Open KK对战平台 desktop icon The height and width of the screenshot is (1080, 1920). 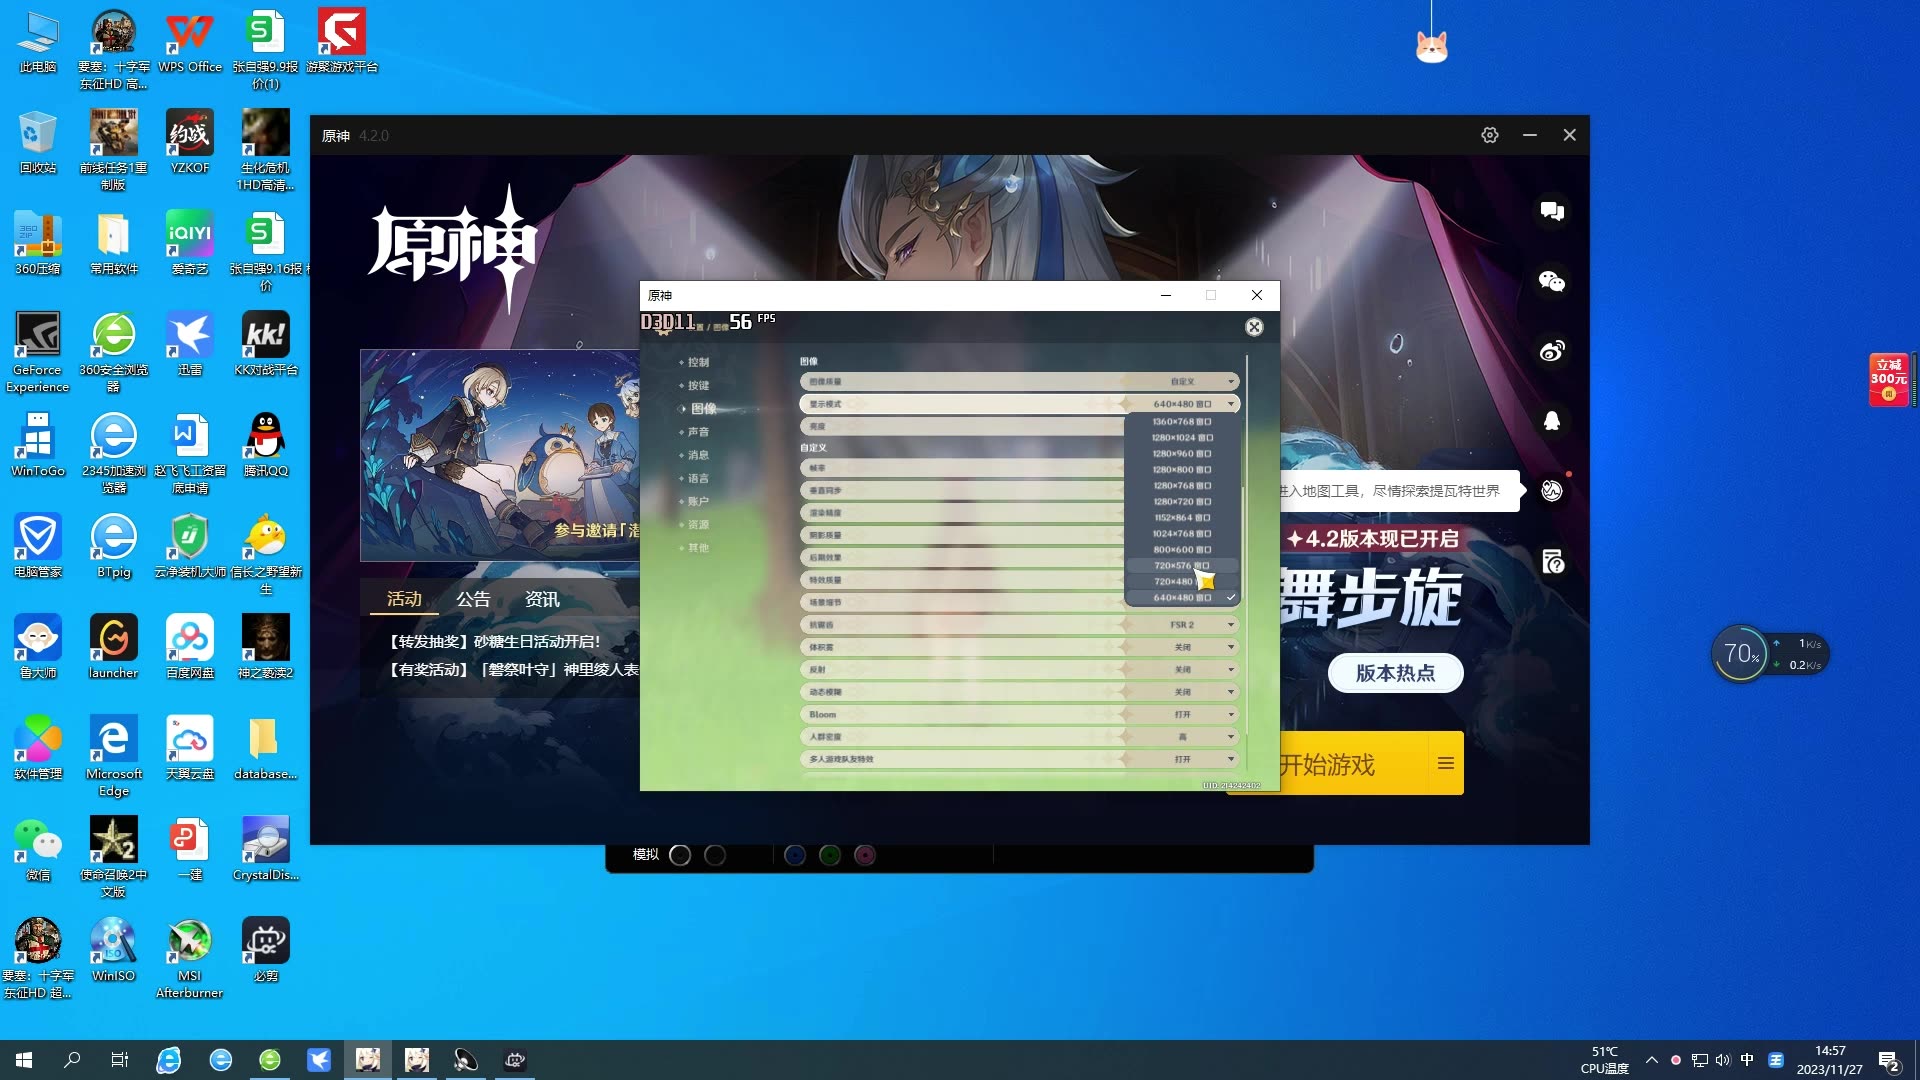[x=265, y=344]
